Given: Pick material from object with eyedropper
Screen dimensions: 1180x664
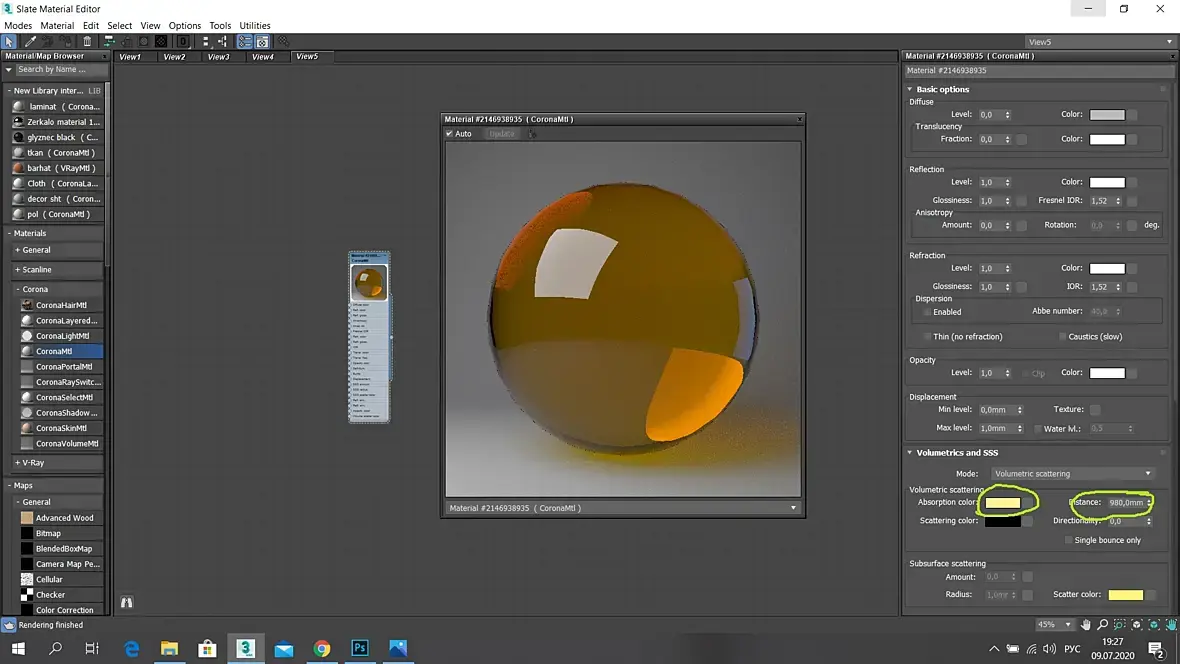Looking at the screenshot, I should pos(30,41).
